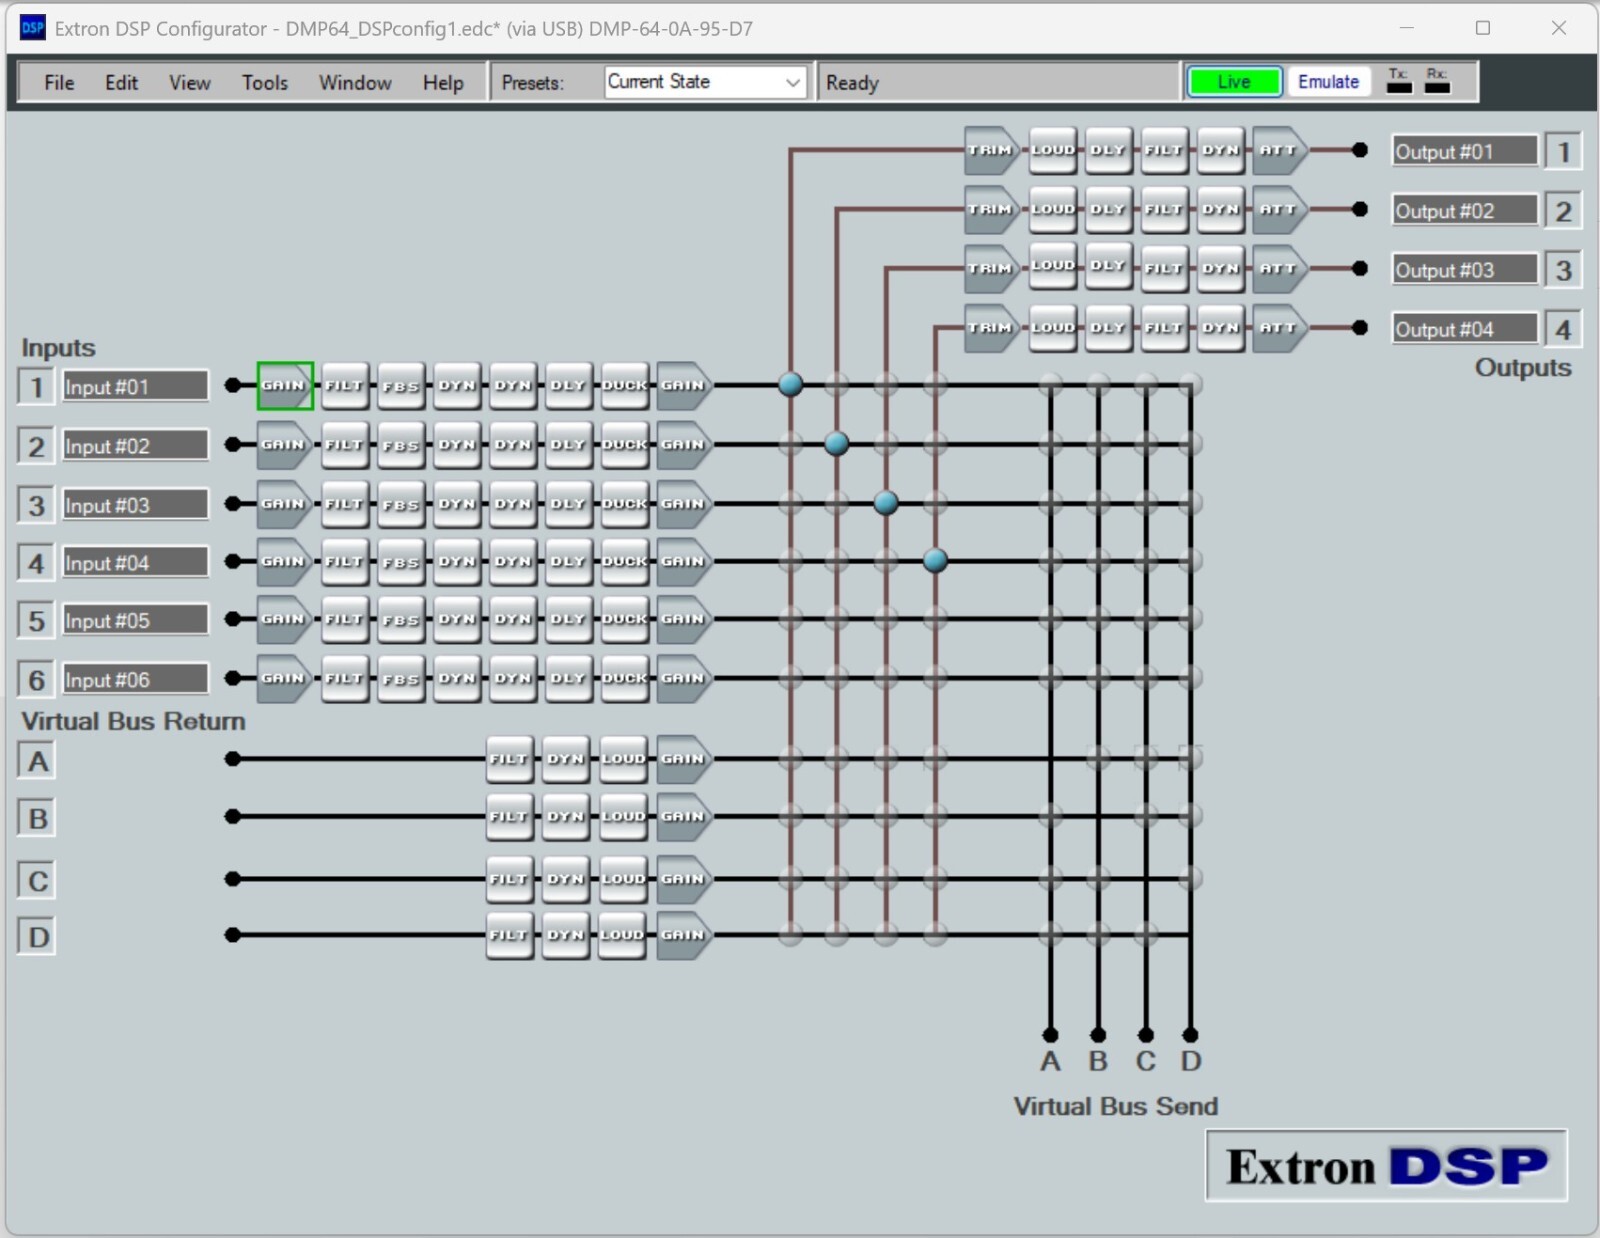Image resolution: width=1600 pixels, height=1238 pixels.
Task: Enable mix-point Input #05 to Output #01
Action: tap(790, 618)
